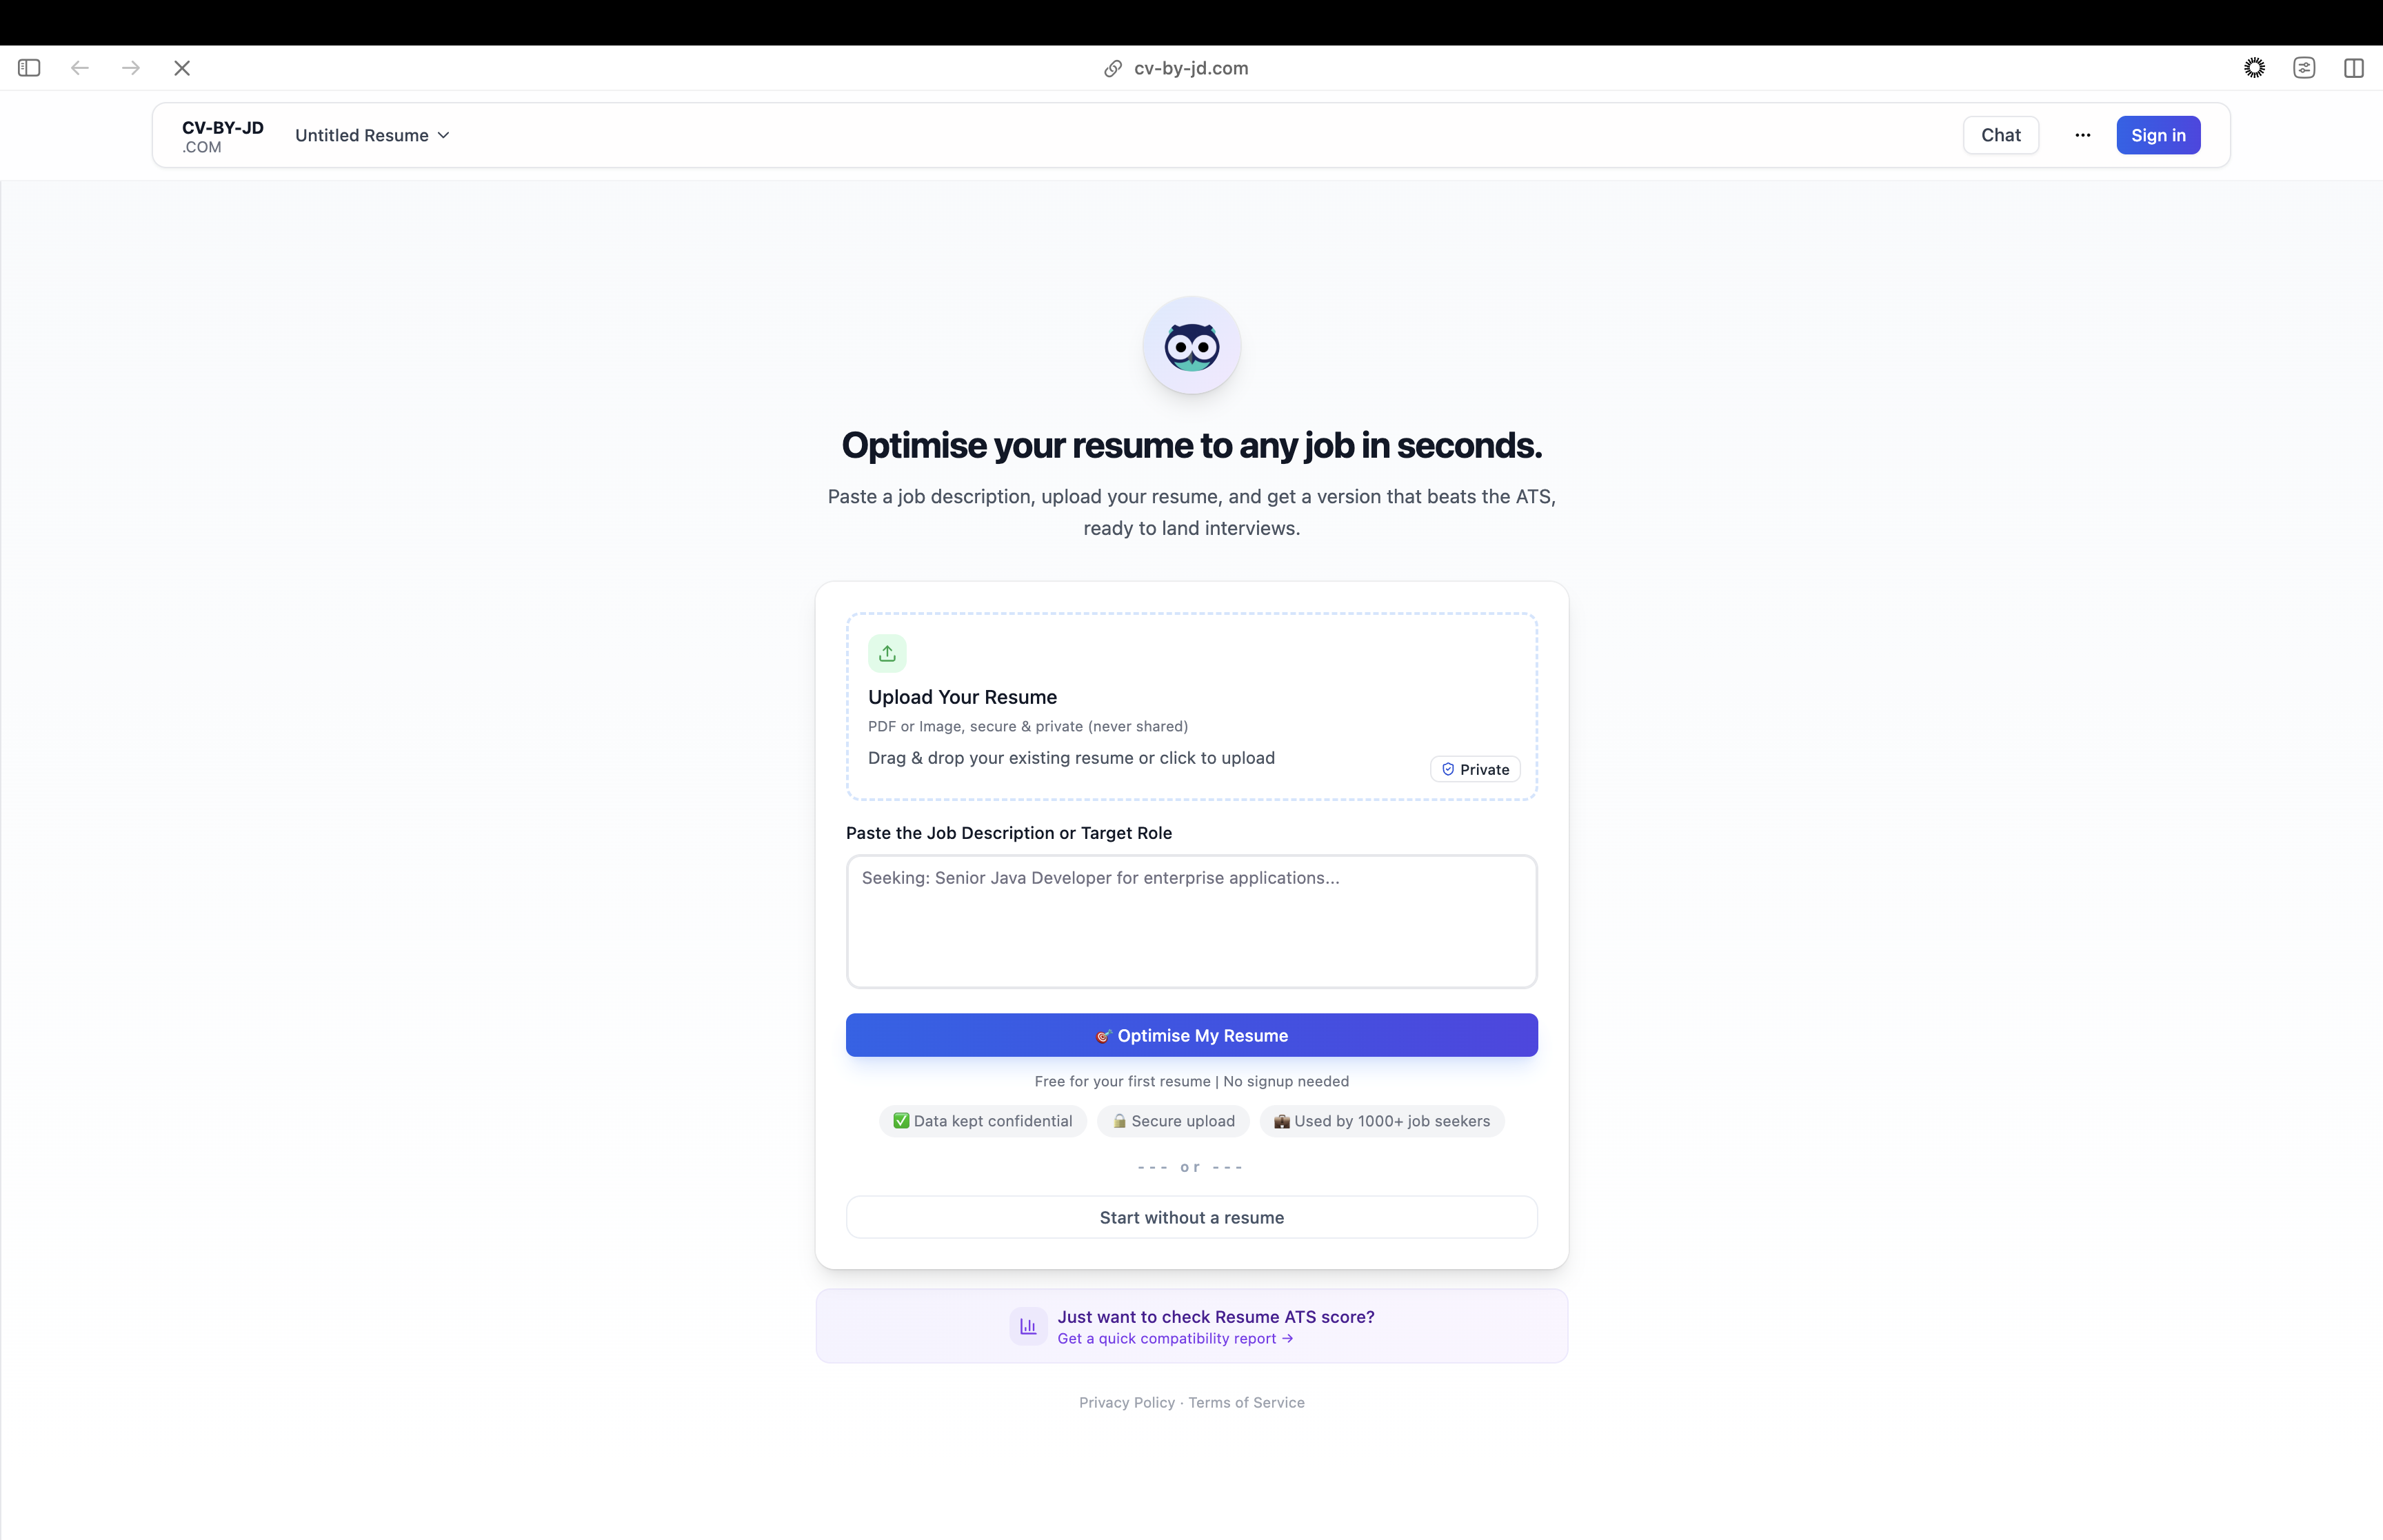This screenshot has width=2383, height=1540.
Task: Click the ATS score chart icon
Action: point(1028,1326)
